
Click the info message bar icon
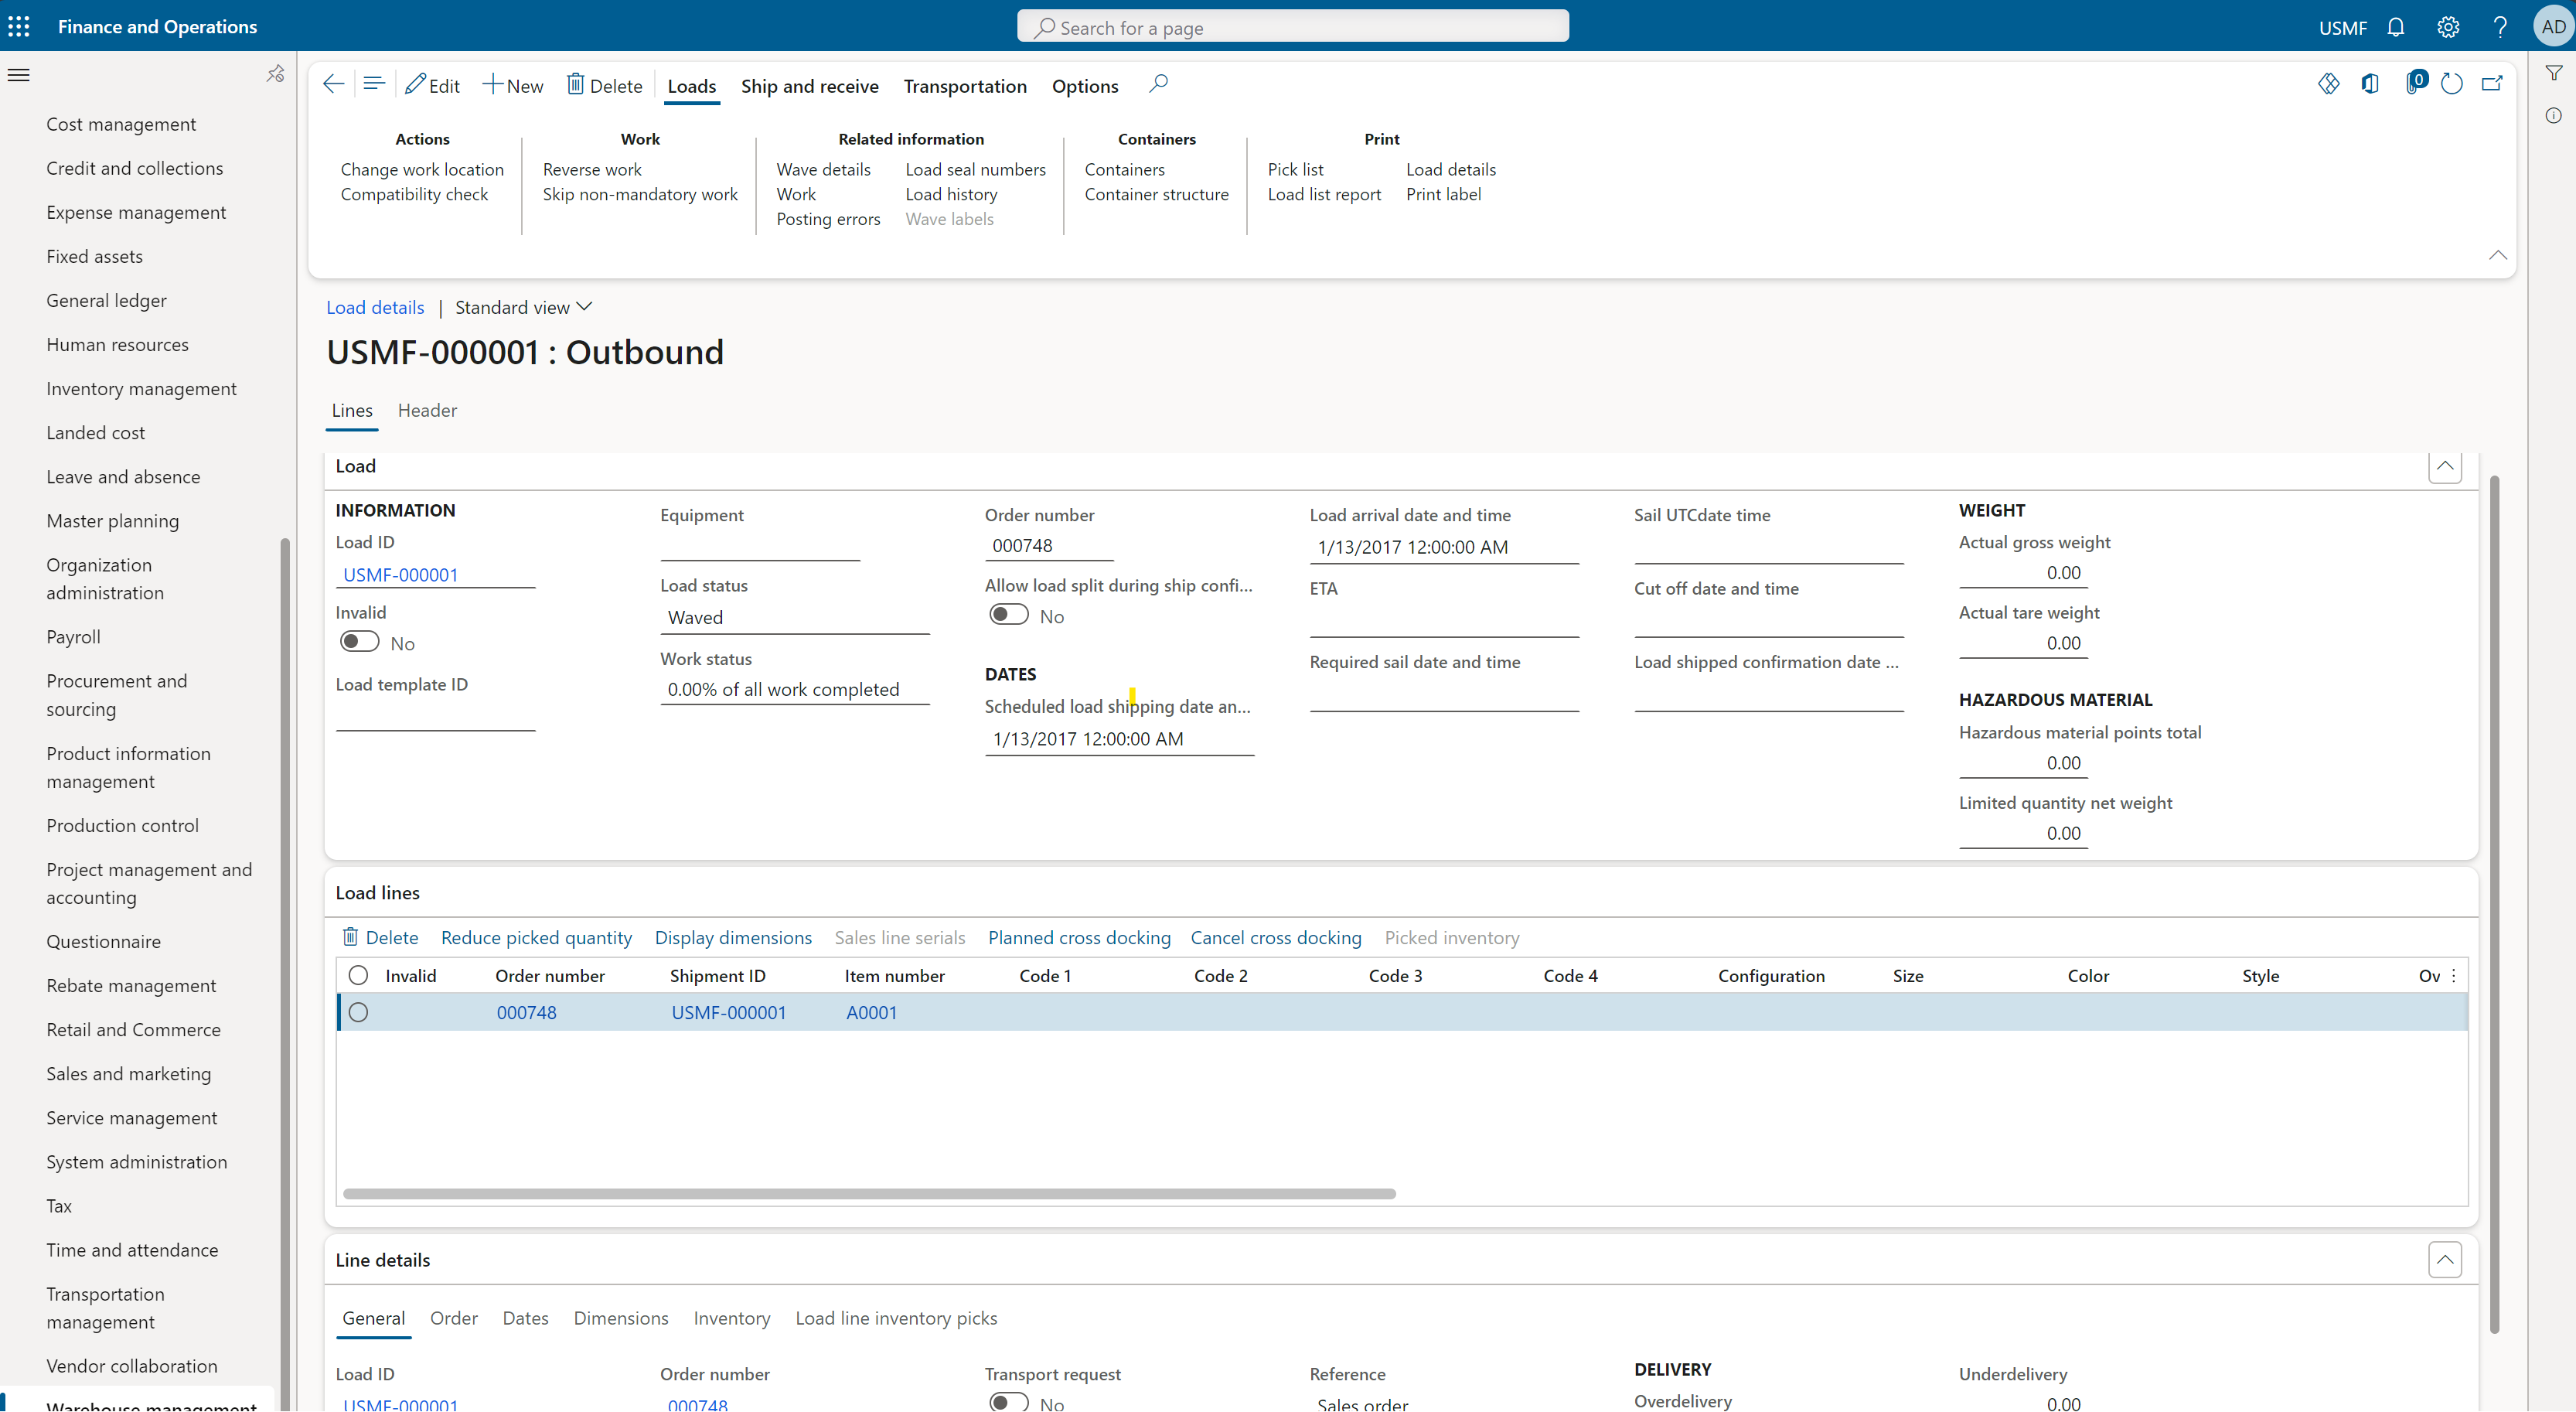point(2554,116)
